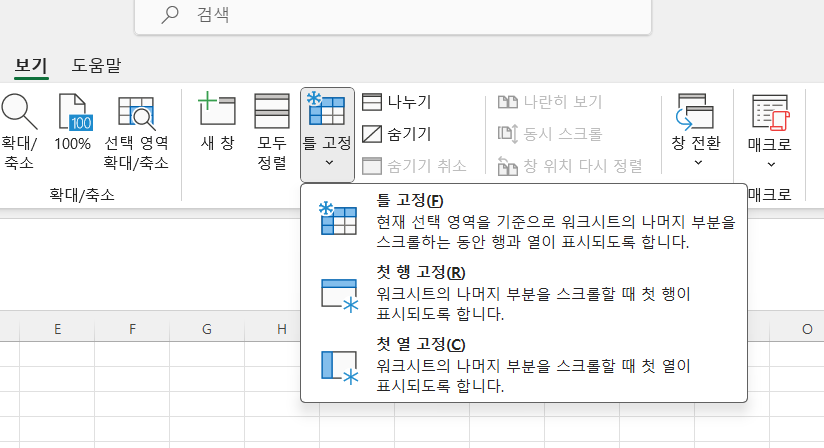Switch to the 보기 tab
The width and height of the screenshot is (824, 448).
tap(31, 66)
